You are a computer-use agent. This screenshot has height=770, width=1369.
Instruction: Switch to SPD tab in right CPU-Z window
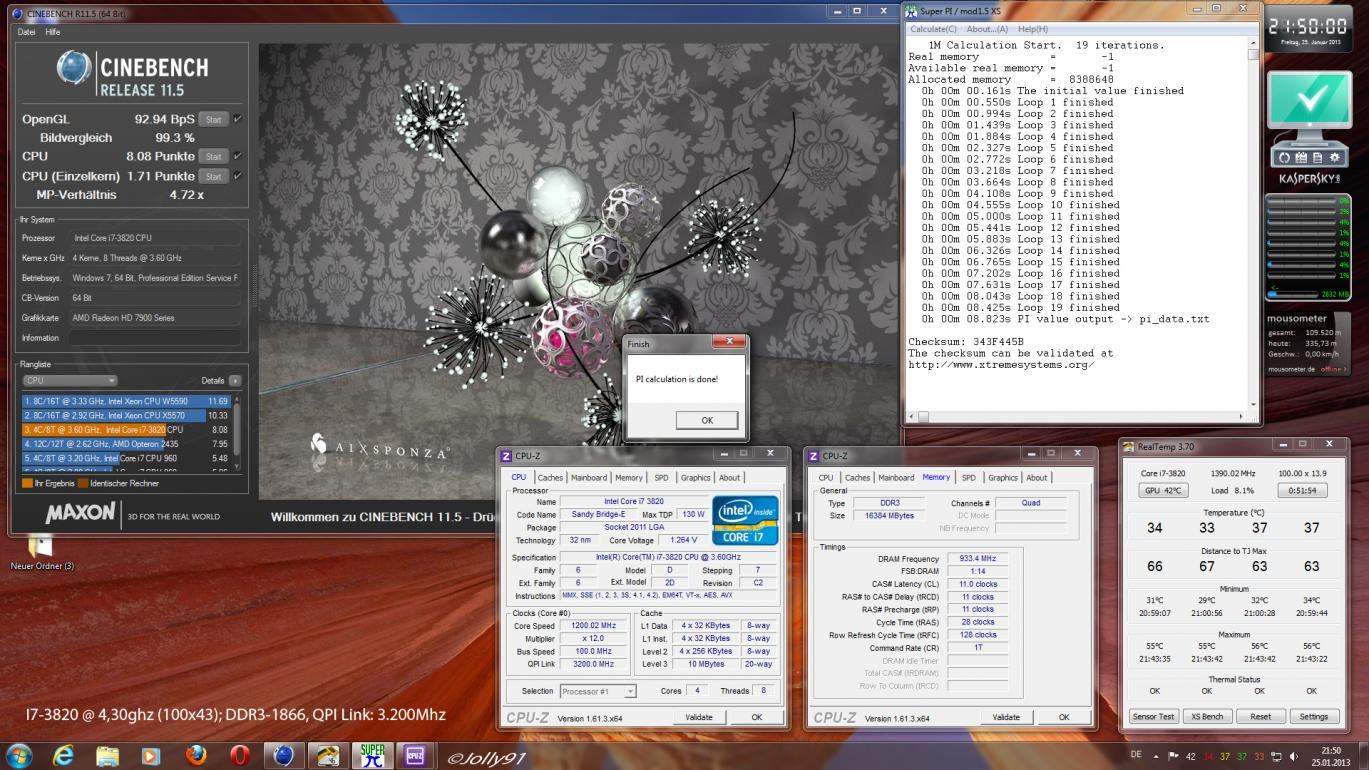pos(968,477)
